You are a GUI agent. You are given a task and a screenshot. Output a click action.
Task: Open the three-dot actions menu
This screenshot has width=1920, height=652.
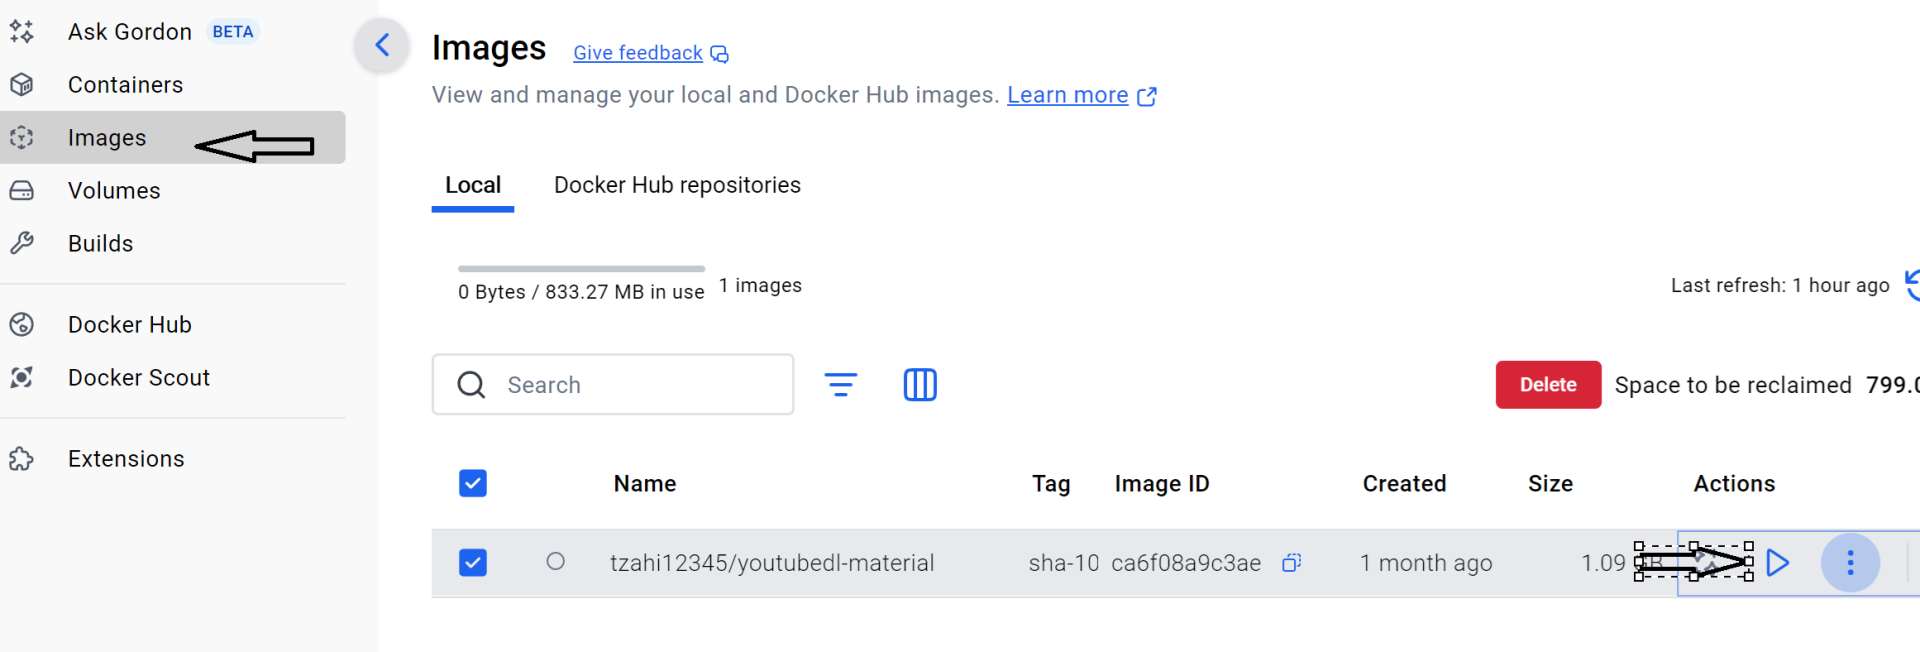coord(1850,563)
